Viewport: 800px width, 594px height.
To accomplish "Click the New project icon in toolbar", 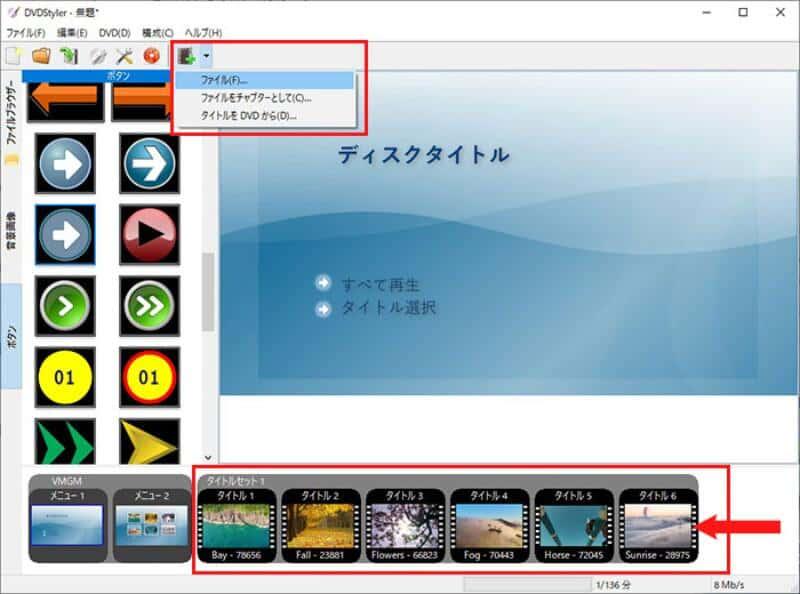I will tap(14, 56).
